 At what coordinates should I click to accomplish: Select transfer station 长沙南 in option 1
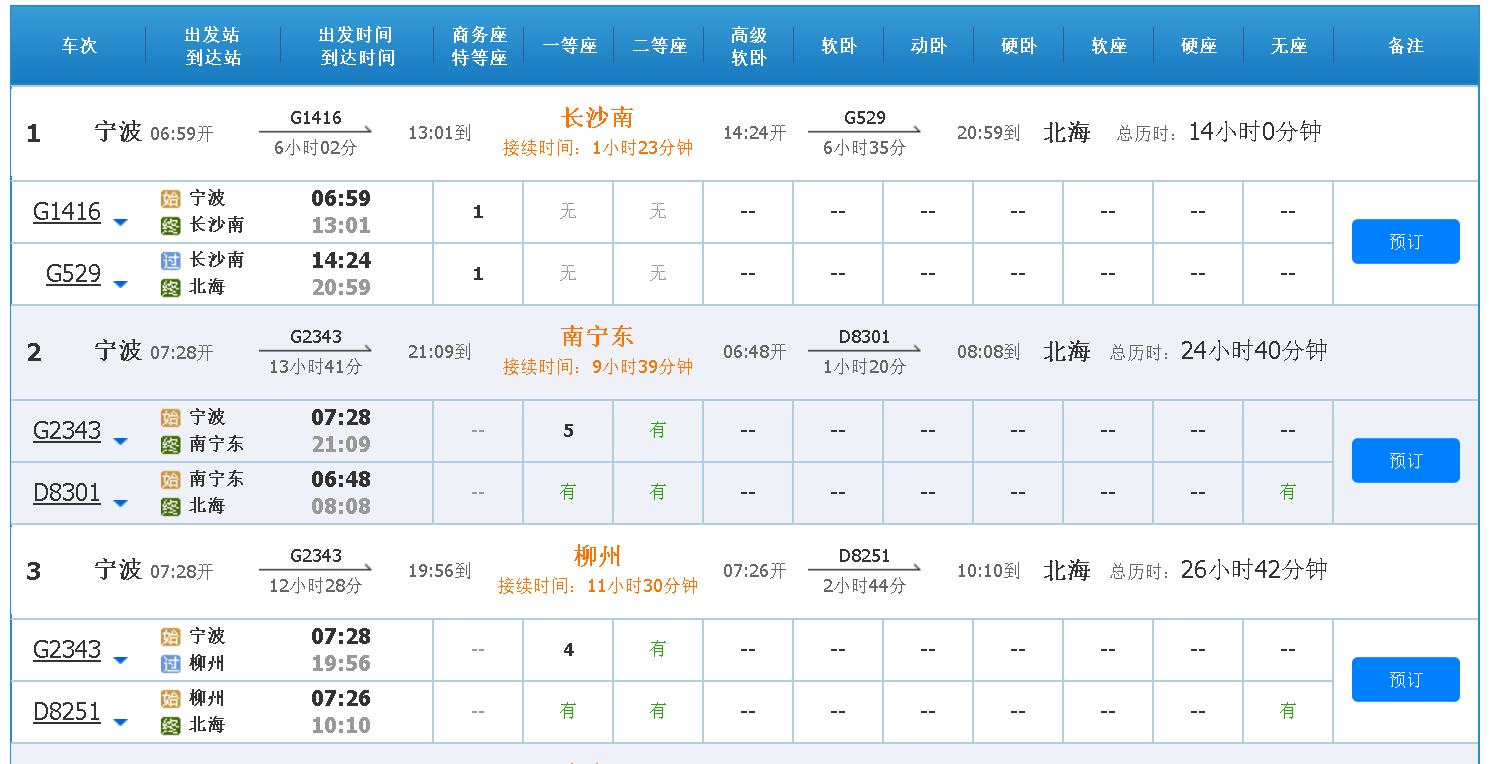[x=597, y=118]
